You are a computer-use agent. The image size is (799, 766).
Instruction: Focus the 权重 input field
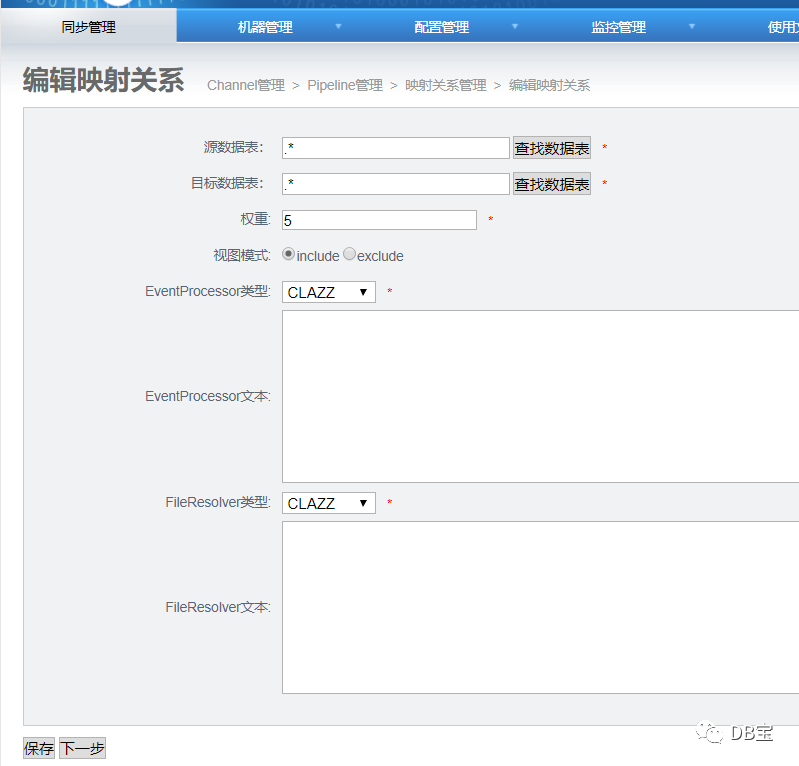379,220
